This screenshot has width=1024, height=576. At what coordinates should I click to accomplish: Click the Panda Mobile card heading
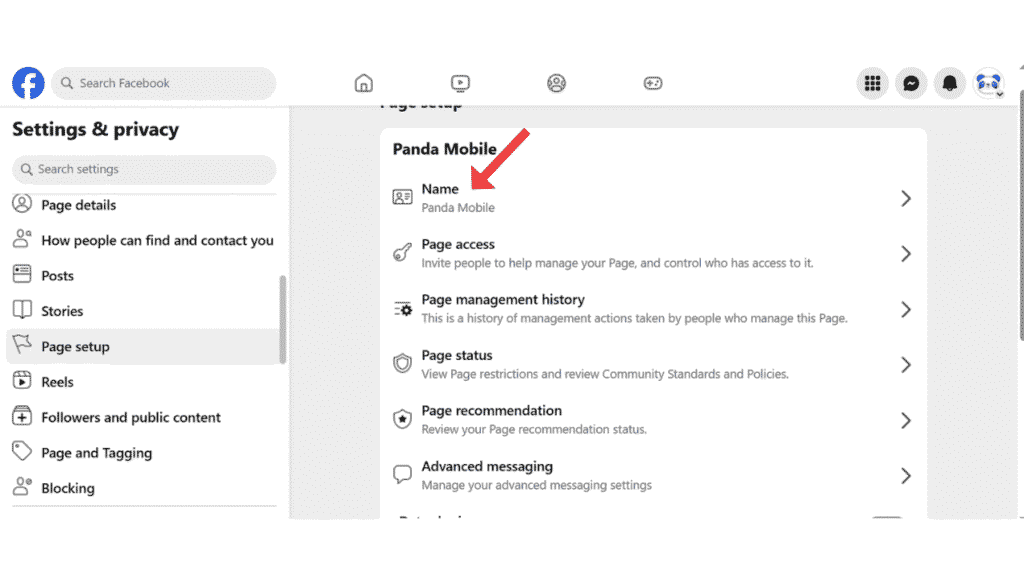tap(445, 149)
